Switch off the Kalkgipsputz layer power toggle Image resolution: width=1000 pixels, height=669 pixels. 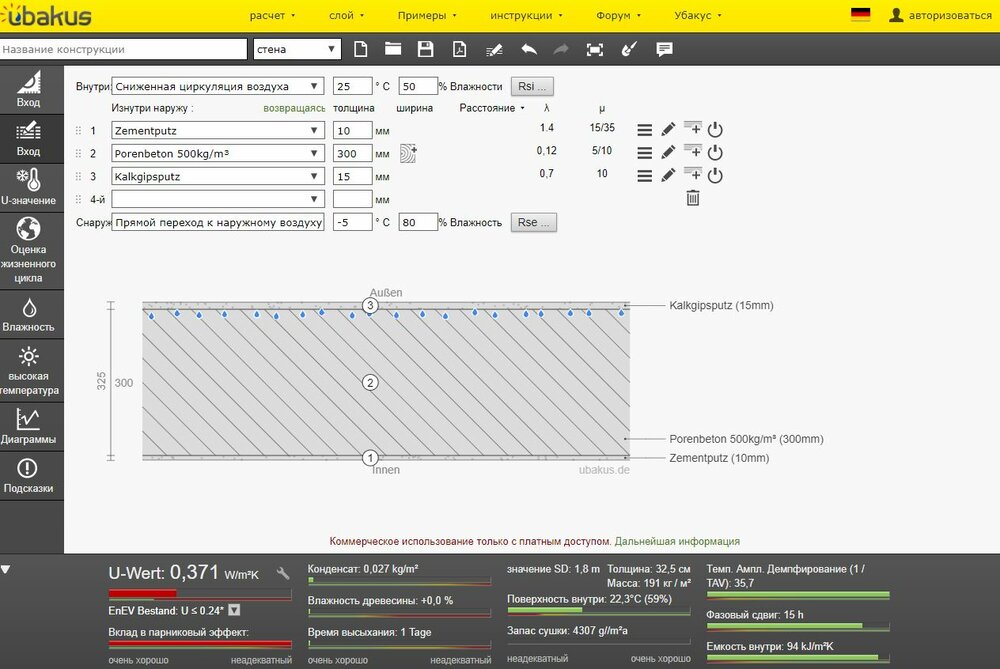click(x=715, y=176)
